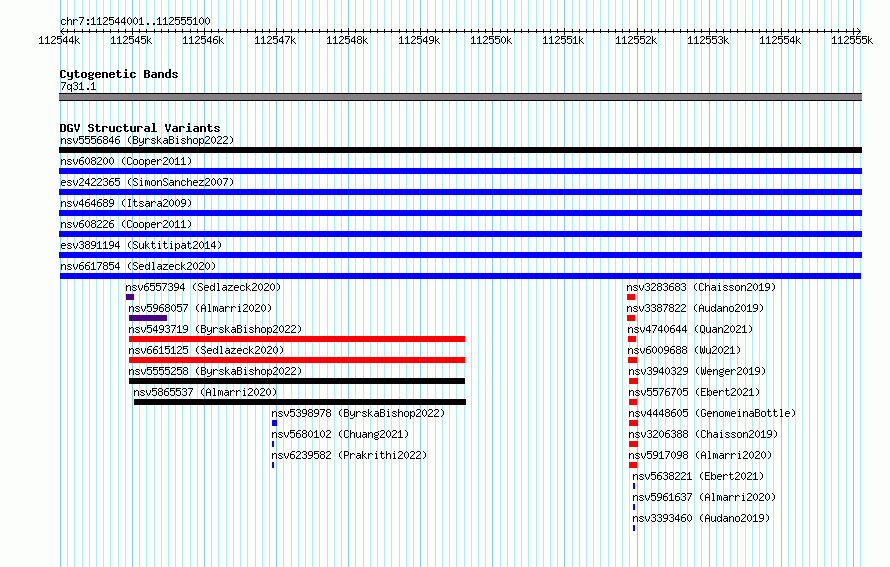Click the blue bar under nsv464689

tap(460, 213)
